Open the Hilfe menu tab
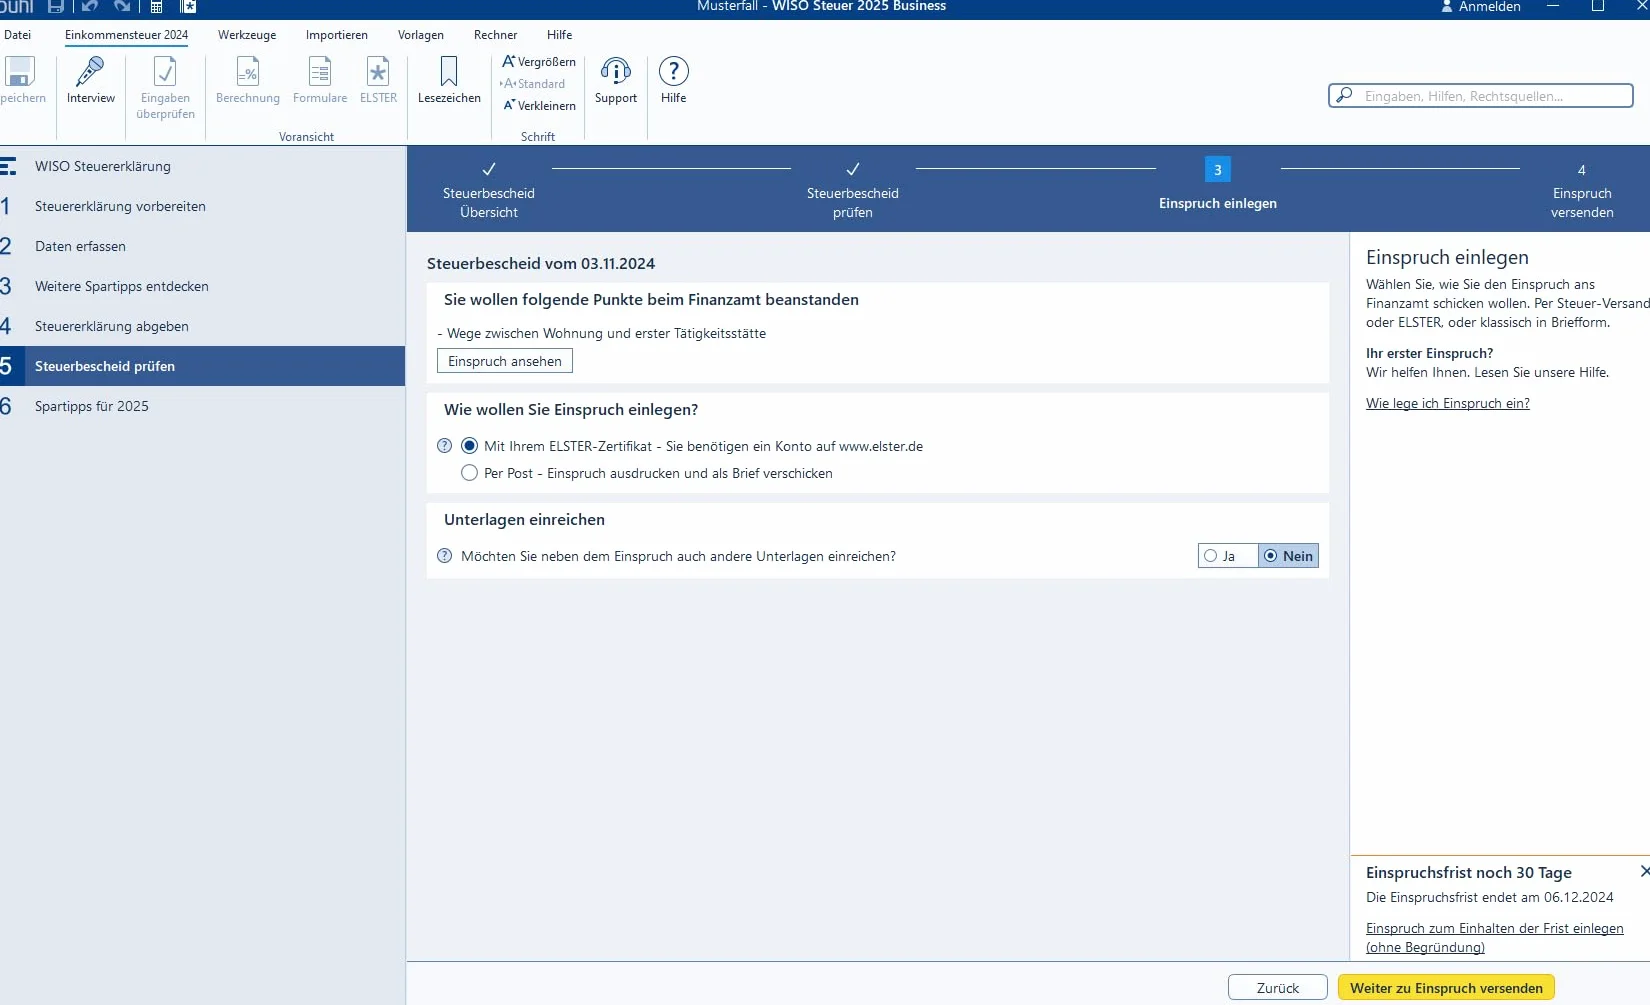The width and height of the screenshot is (1650, 1005). click(560, 35)
